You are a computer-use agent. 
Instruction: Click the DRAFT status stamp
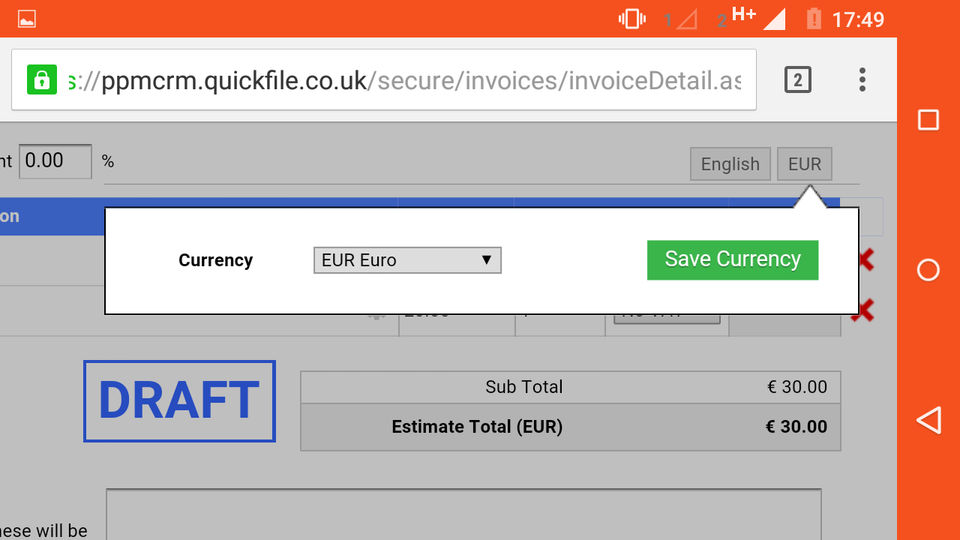click(179, 401)
